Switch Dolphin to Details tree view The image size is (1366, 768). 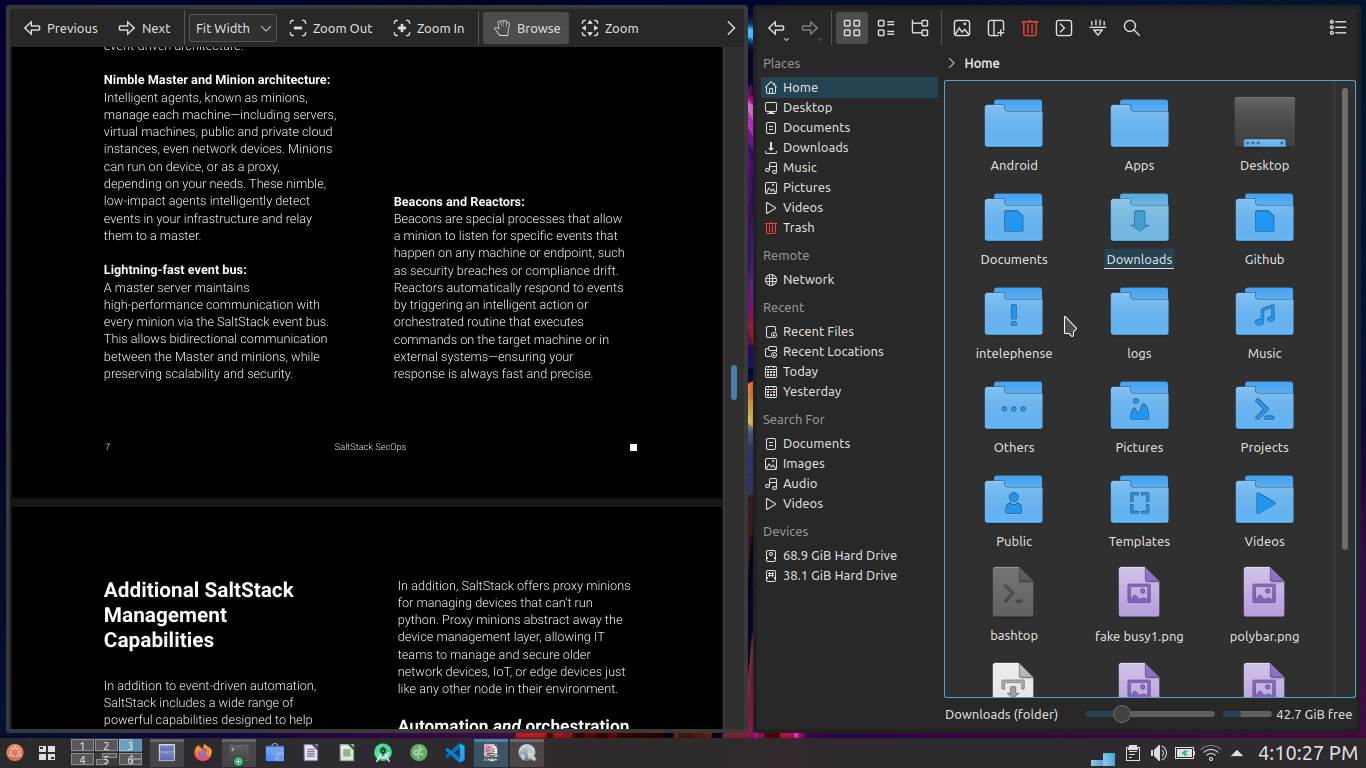pos(920,28)
